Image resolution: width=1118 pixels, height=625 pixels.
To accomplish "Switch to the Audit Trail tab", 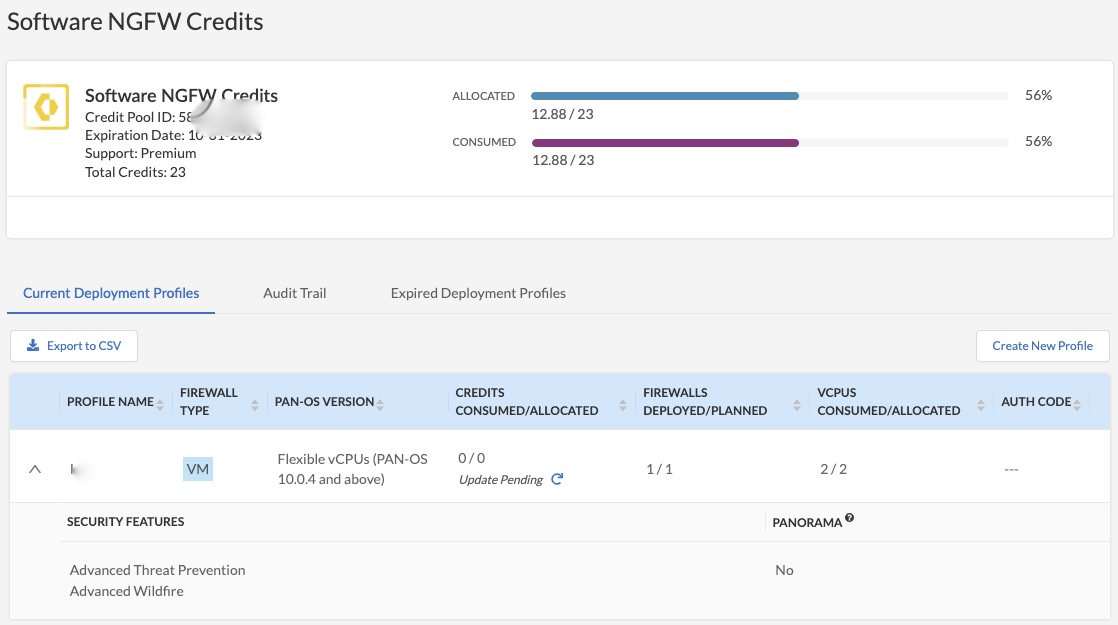I will point(294,293).
